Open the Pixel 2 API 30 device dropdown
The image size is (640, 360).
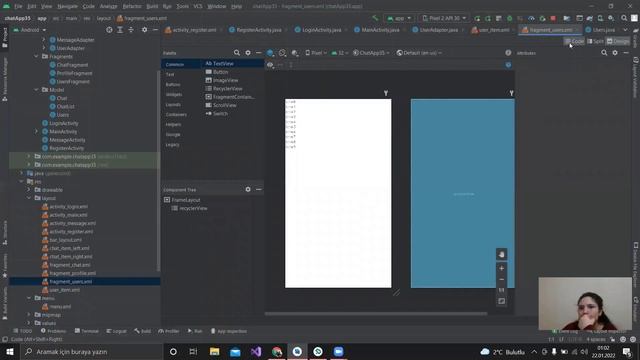(x=444, y=18)
